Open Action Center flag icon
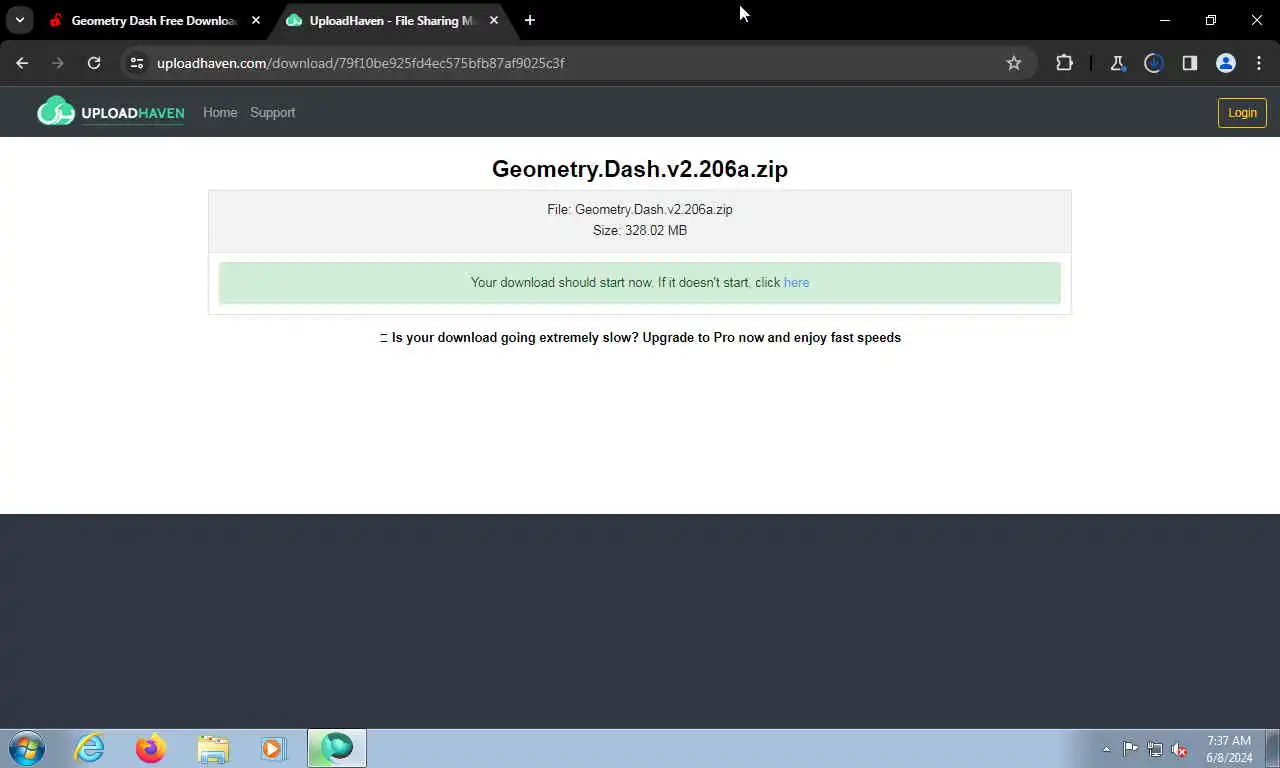1280x768 pixels. pos(1130,749)
